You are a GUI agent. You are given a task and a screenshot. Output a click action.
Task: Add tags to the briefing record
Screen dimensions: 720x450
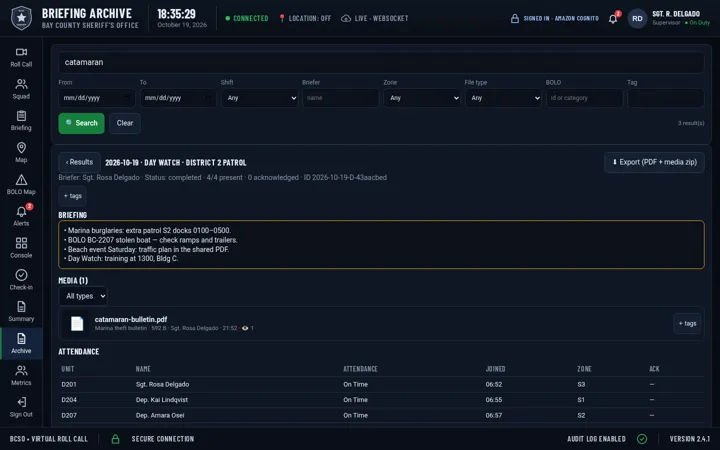click(72, 196)
